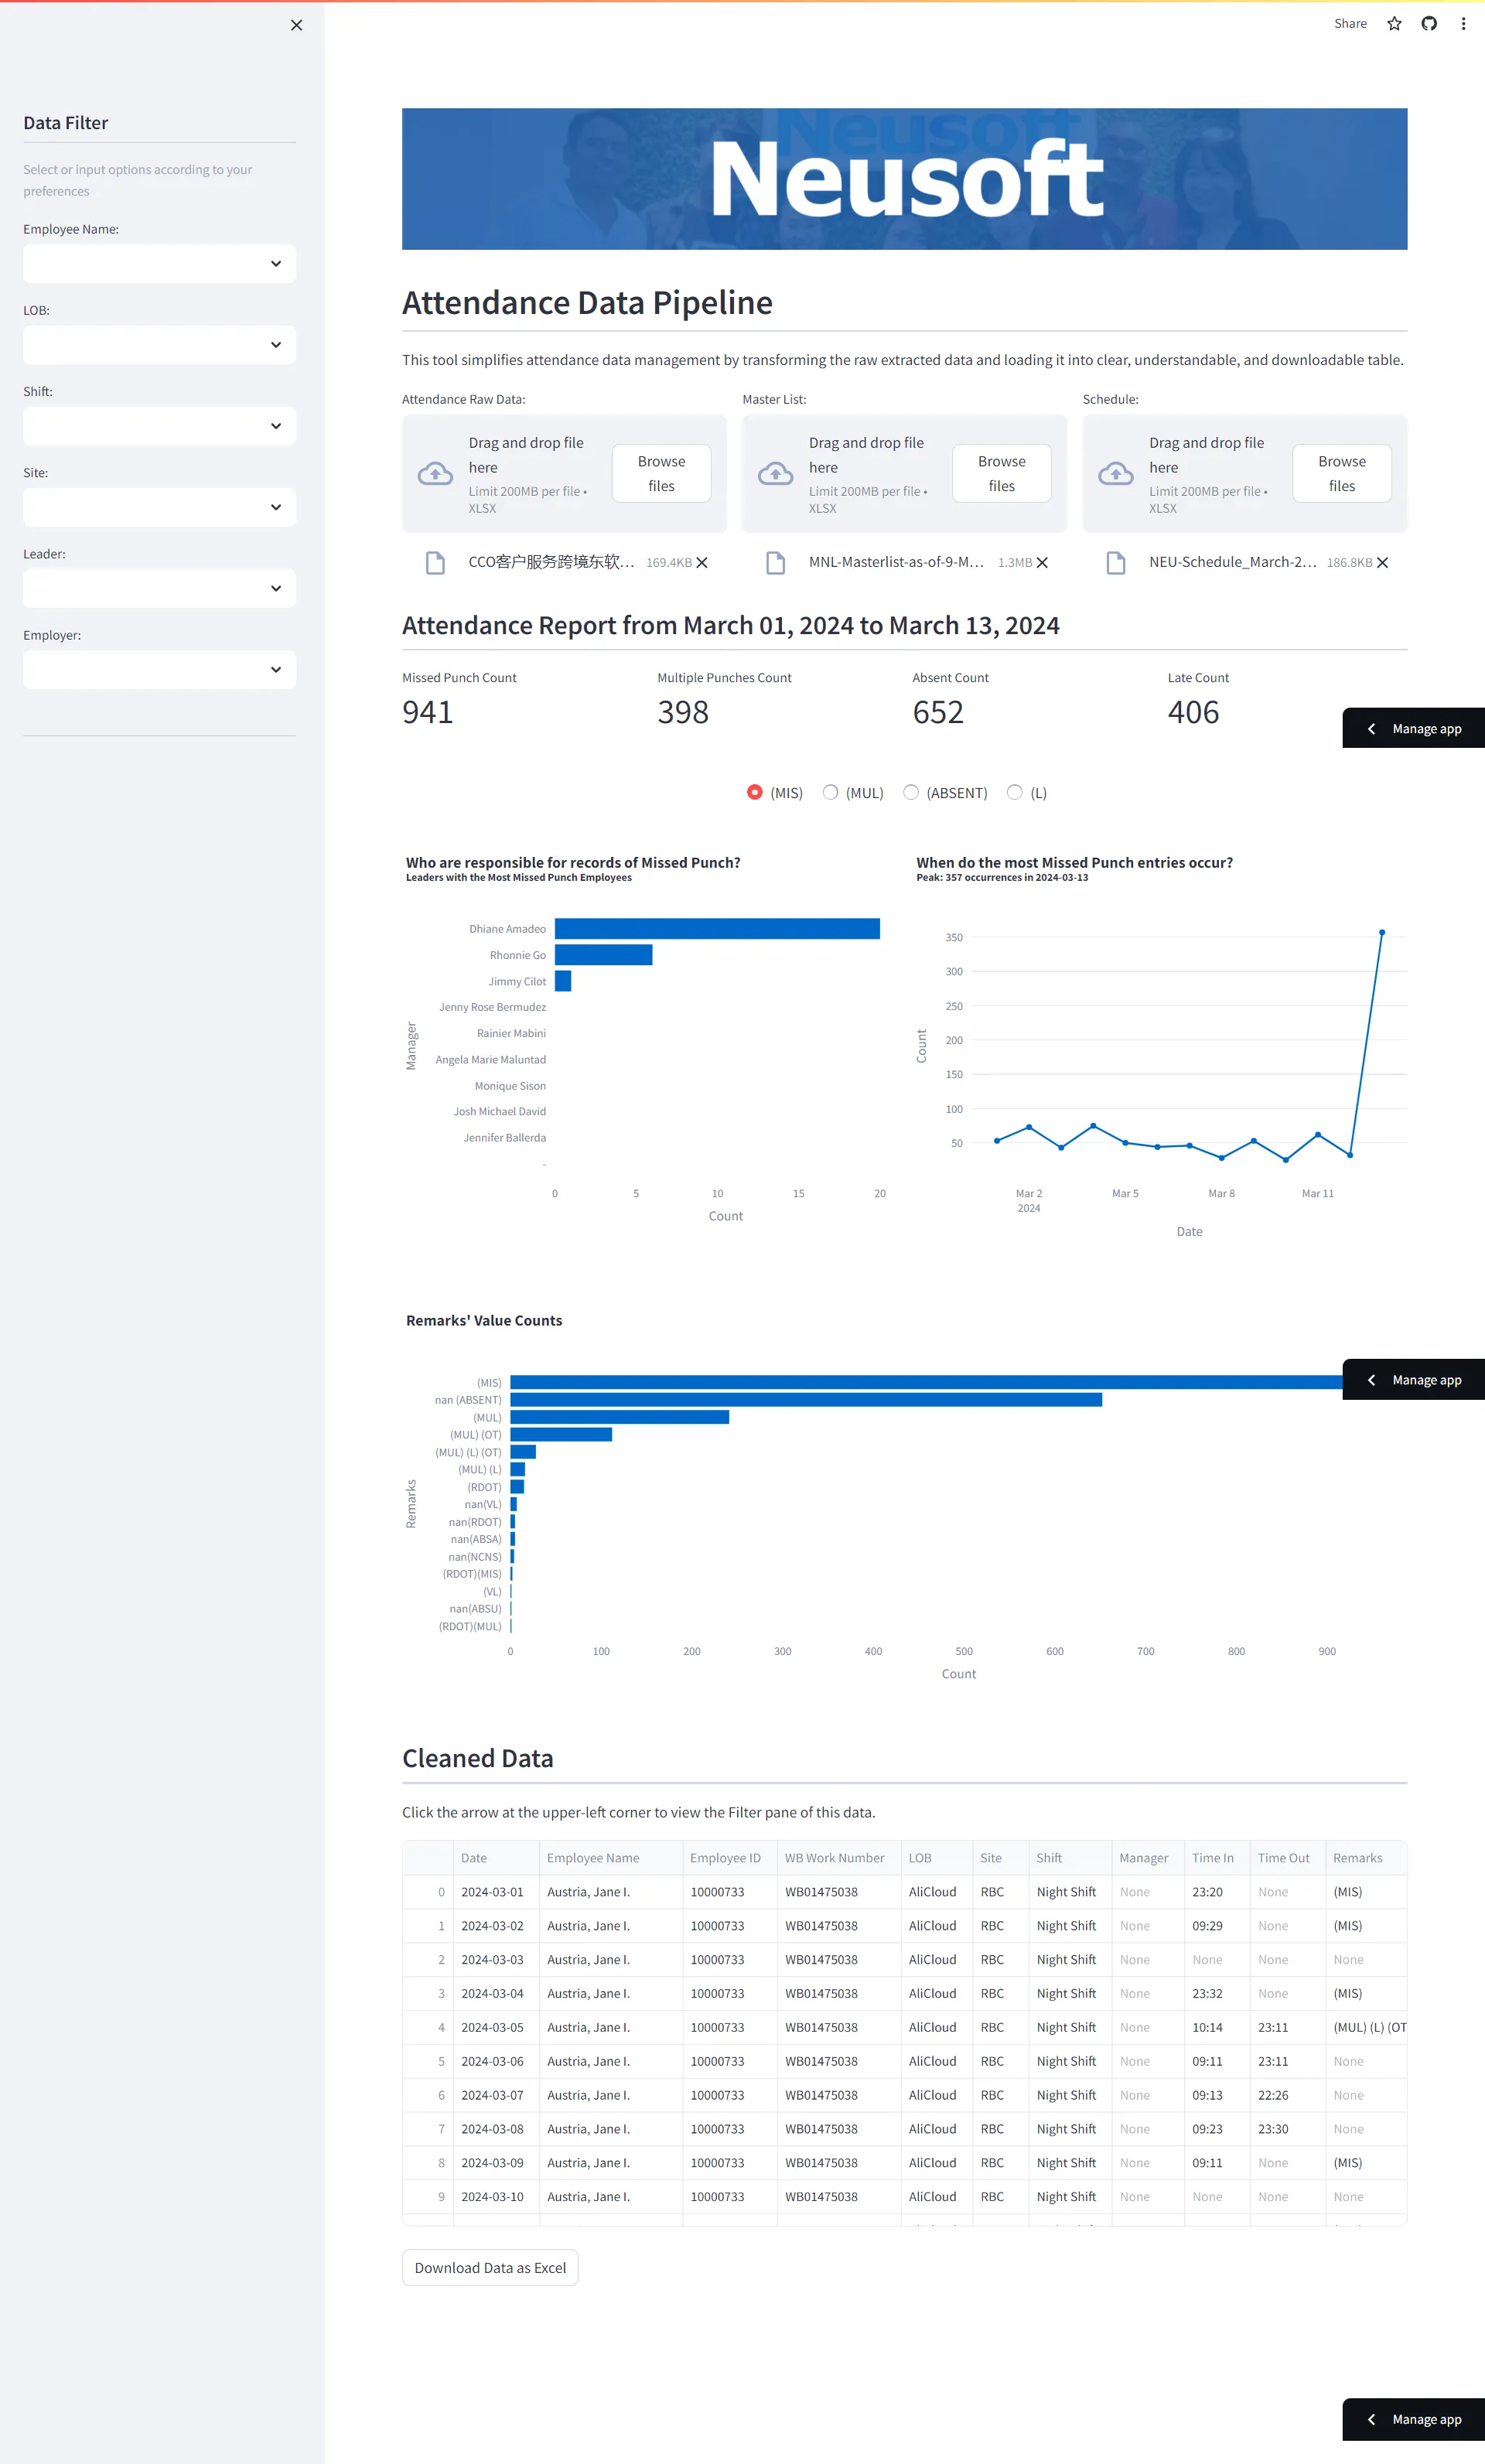Click row 9 date 2024-03-10
Screen dimensions: 1485x2464
[496, 2196]
